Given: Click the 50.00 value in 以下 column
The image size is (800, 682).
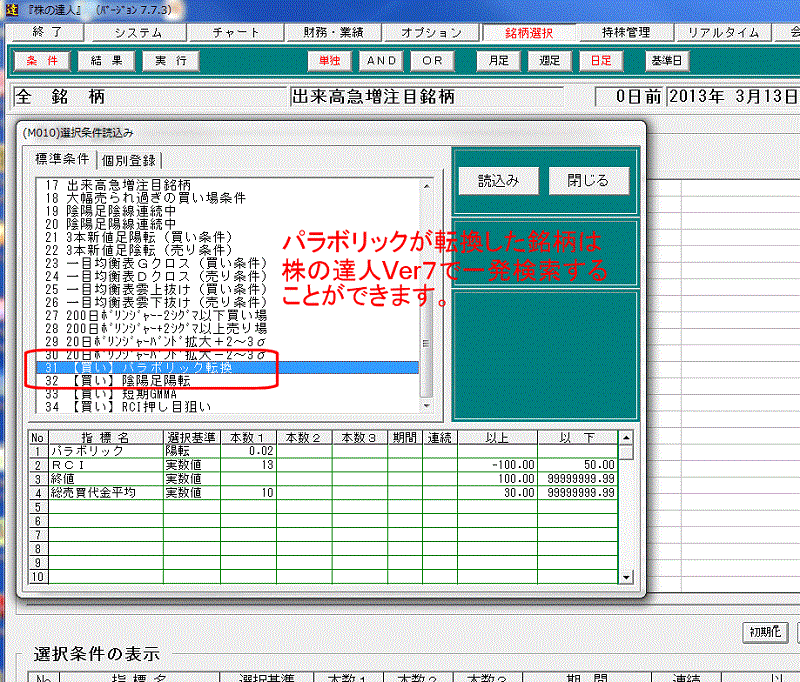Looking at the screenshot, I should coord(578,465).
